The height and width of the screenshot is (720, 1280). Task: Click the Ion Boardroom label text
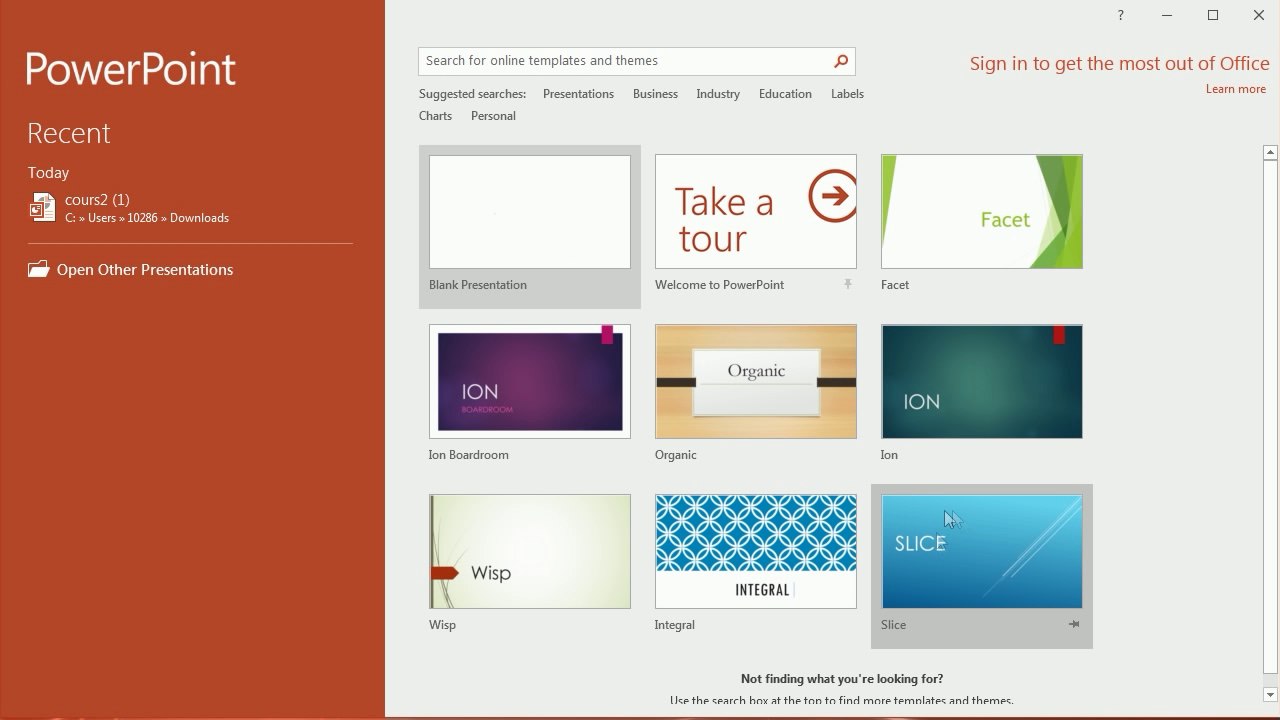pyautogui.click(x=468, y=455)
